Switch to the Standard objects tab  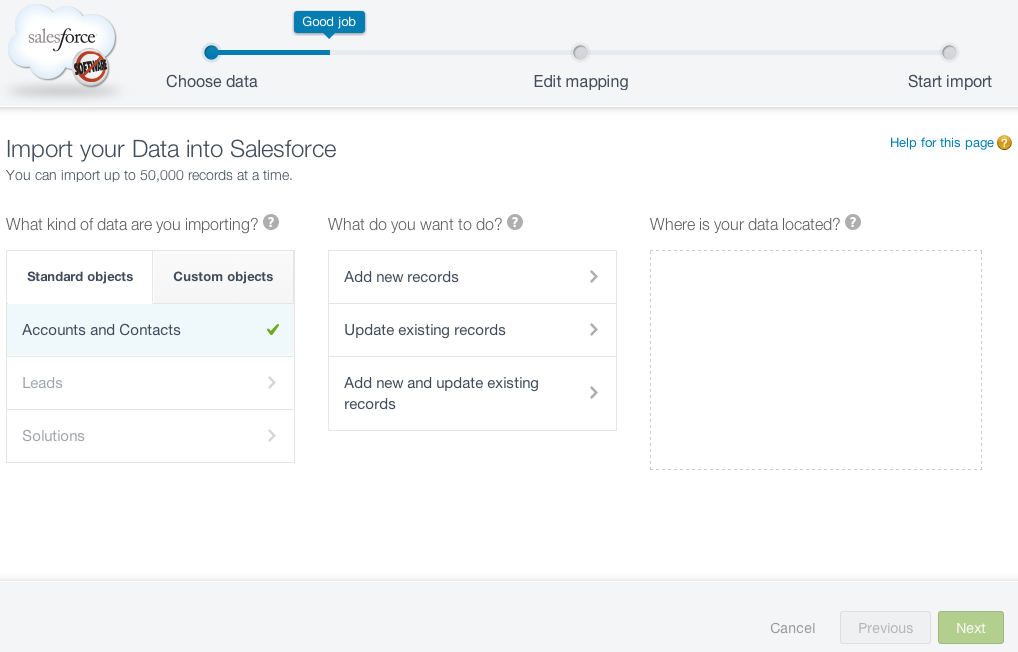[x=80, y=277]
